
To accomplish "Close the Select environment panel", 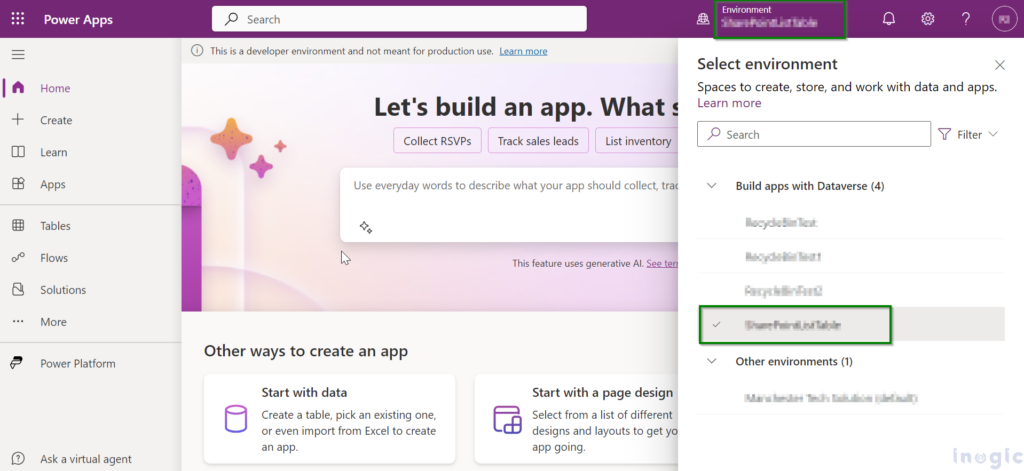I will (999, 65).
